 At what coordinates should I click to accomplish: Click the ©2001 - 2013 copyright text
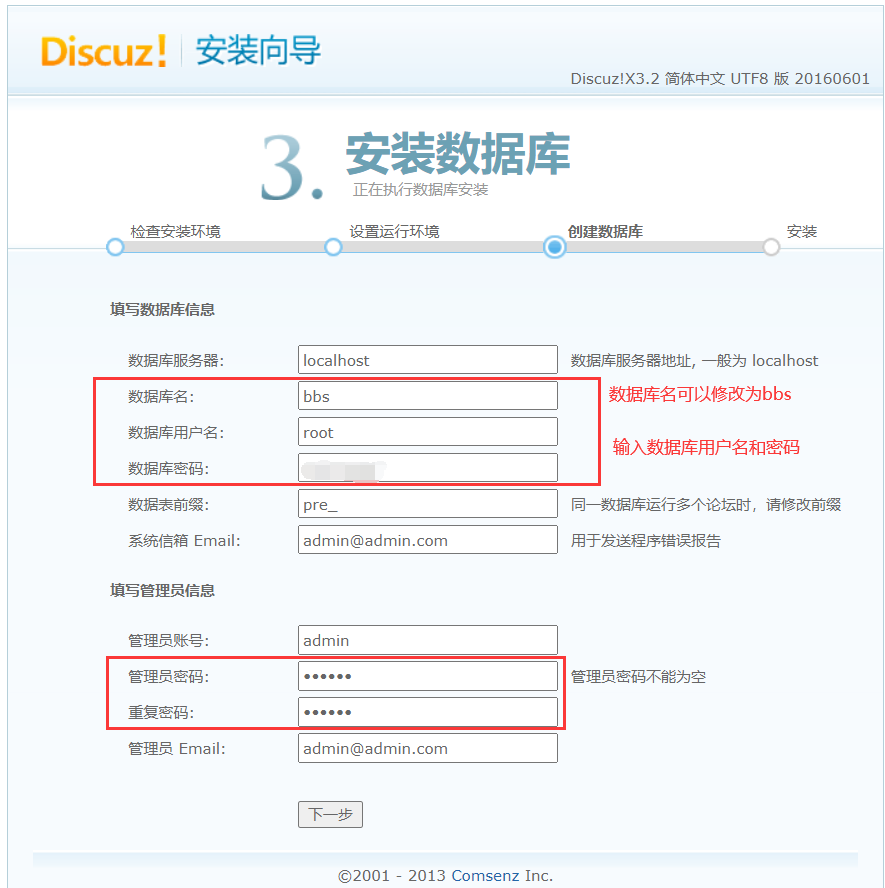point(392,876)
